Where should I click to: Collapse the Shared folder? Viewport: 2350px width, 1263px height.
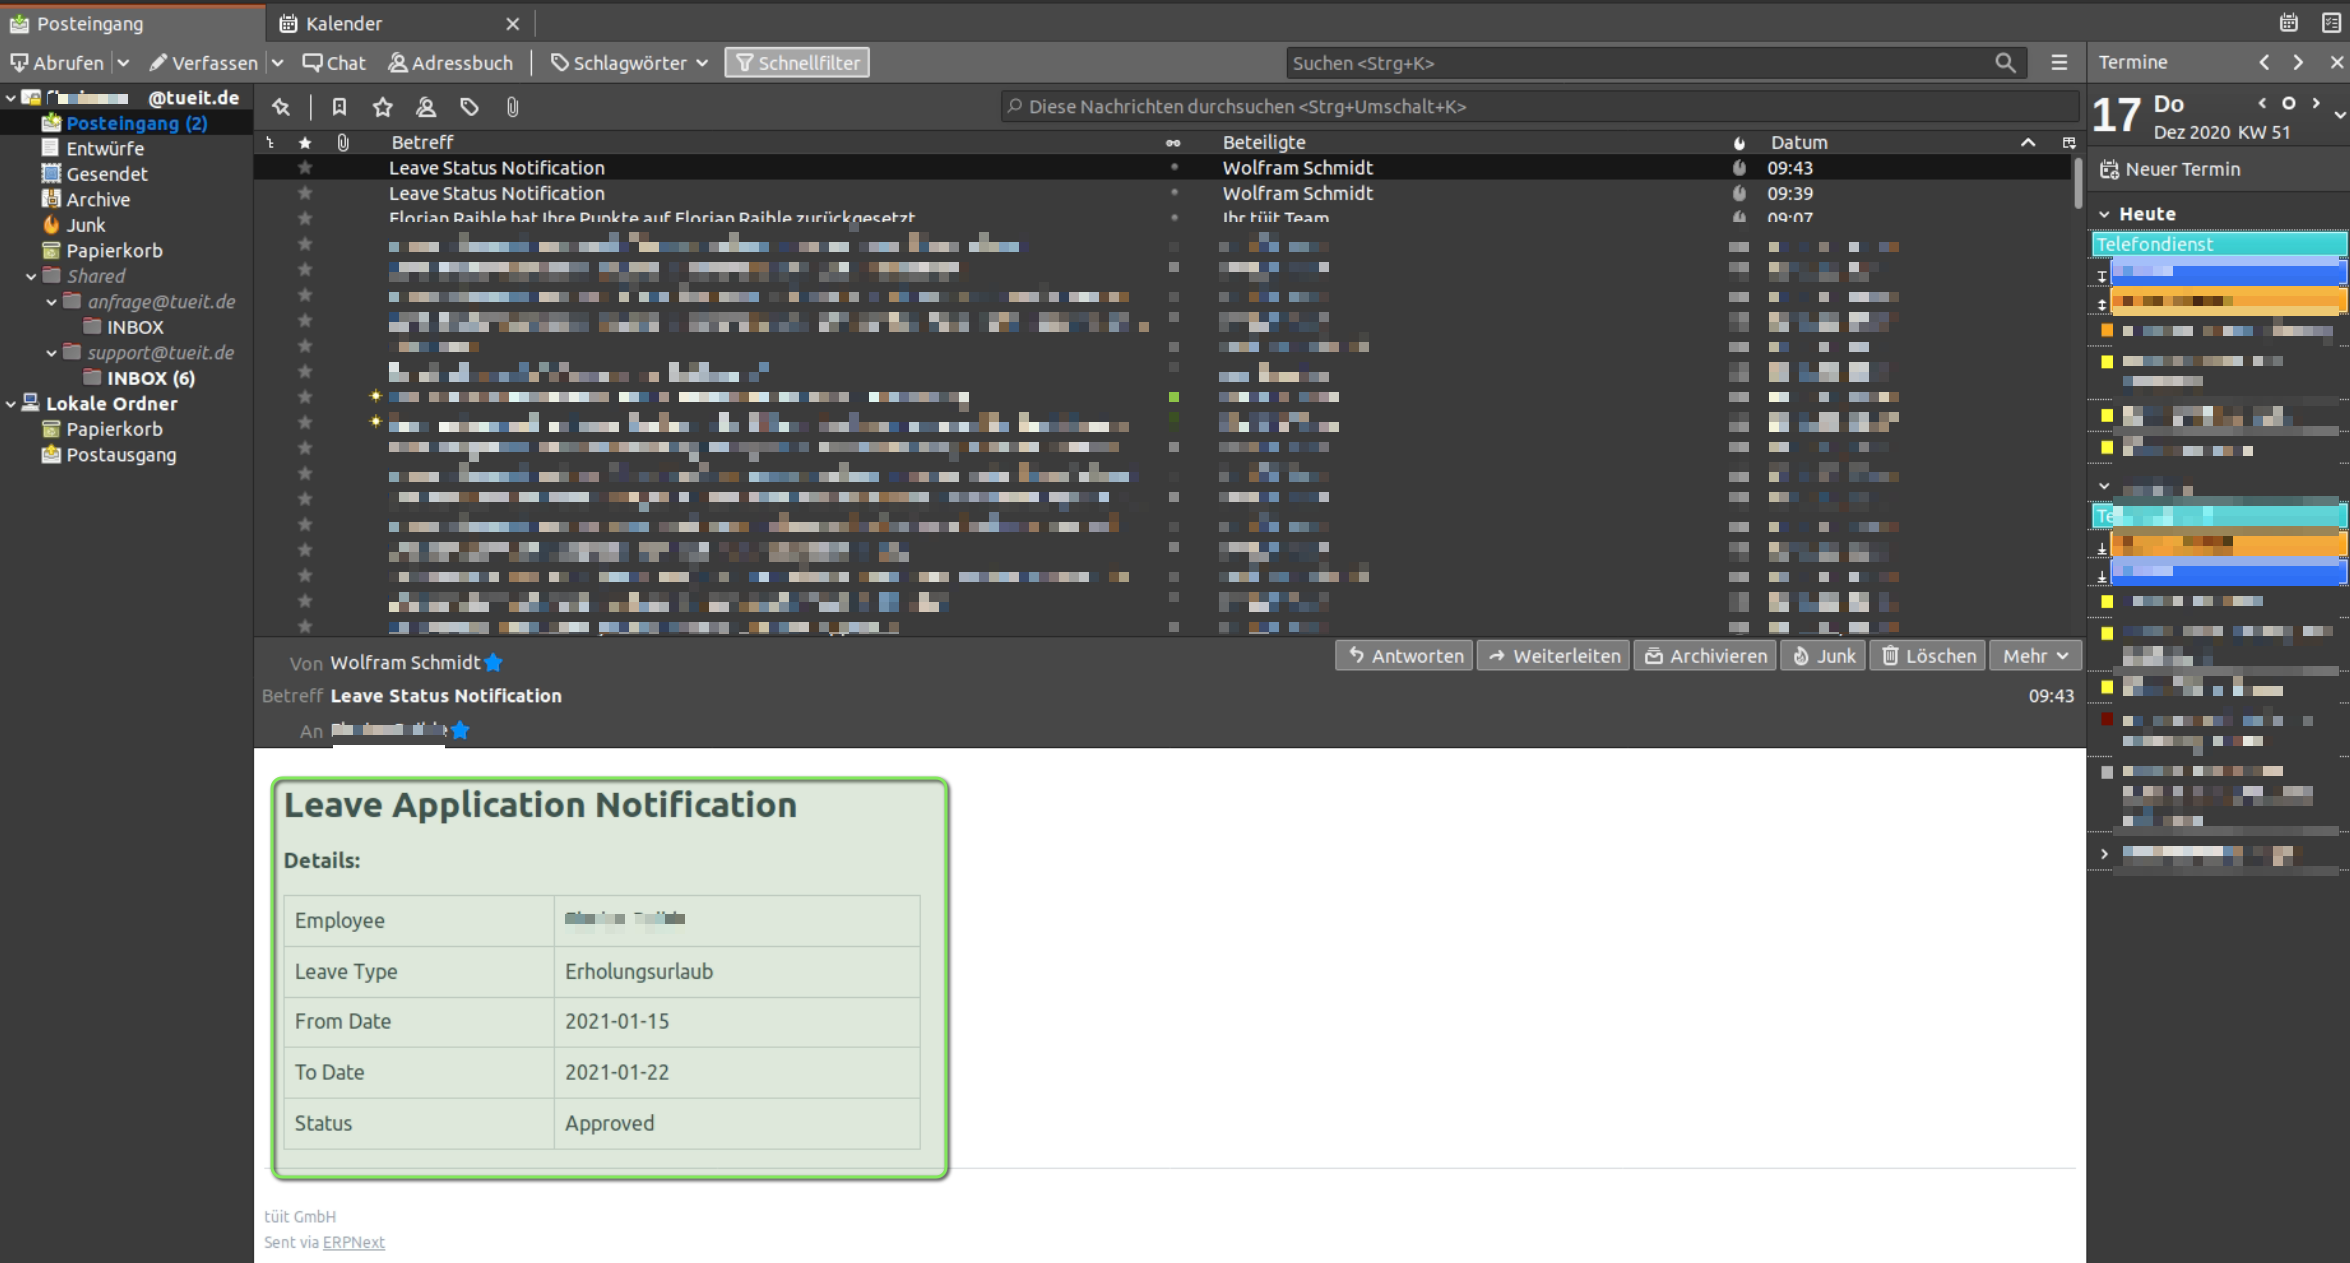point(31,276)
